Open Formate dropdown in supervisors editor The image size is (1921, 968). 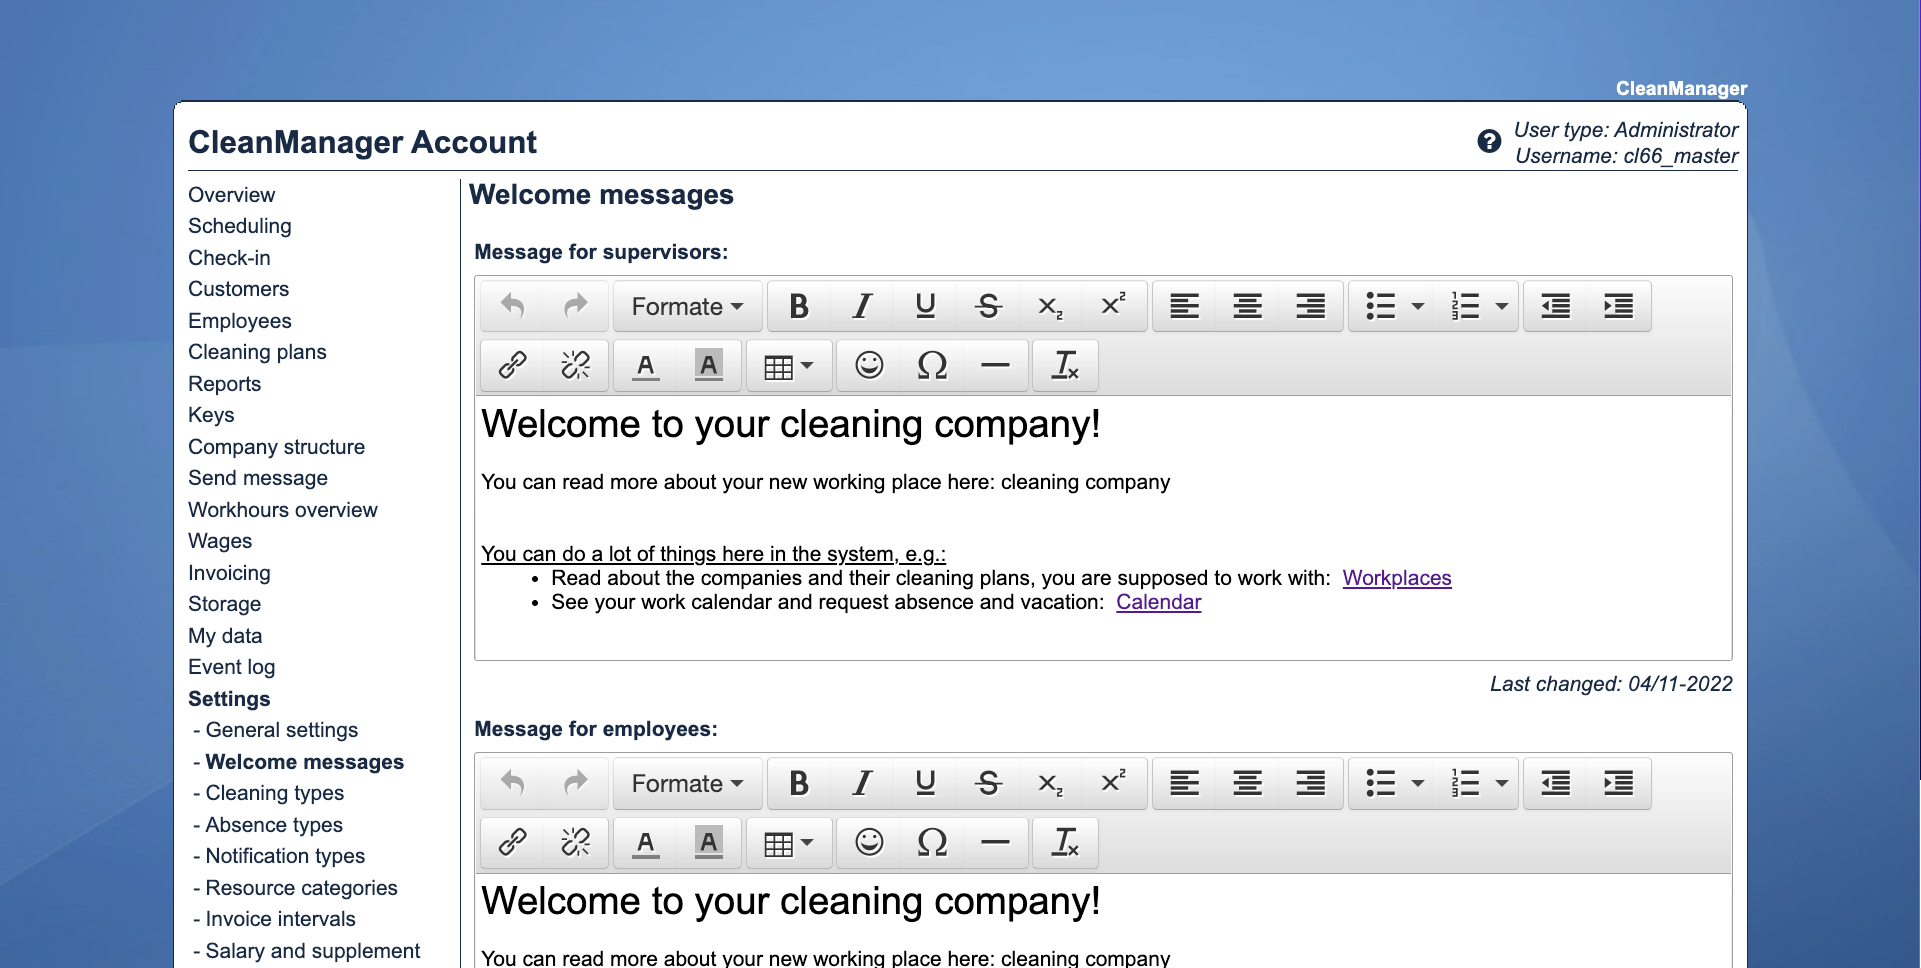687,306
